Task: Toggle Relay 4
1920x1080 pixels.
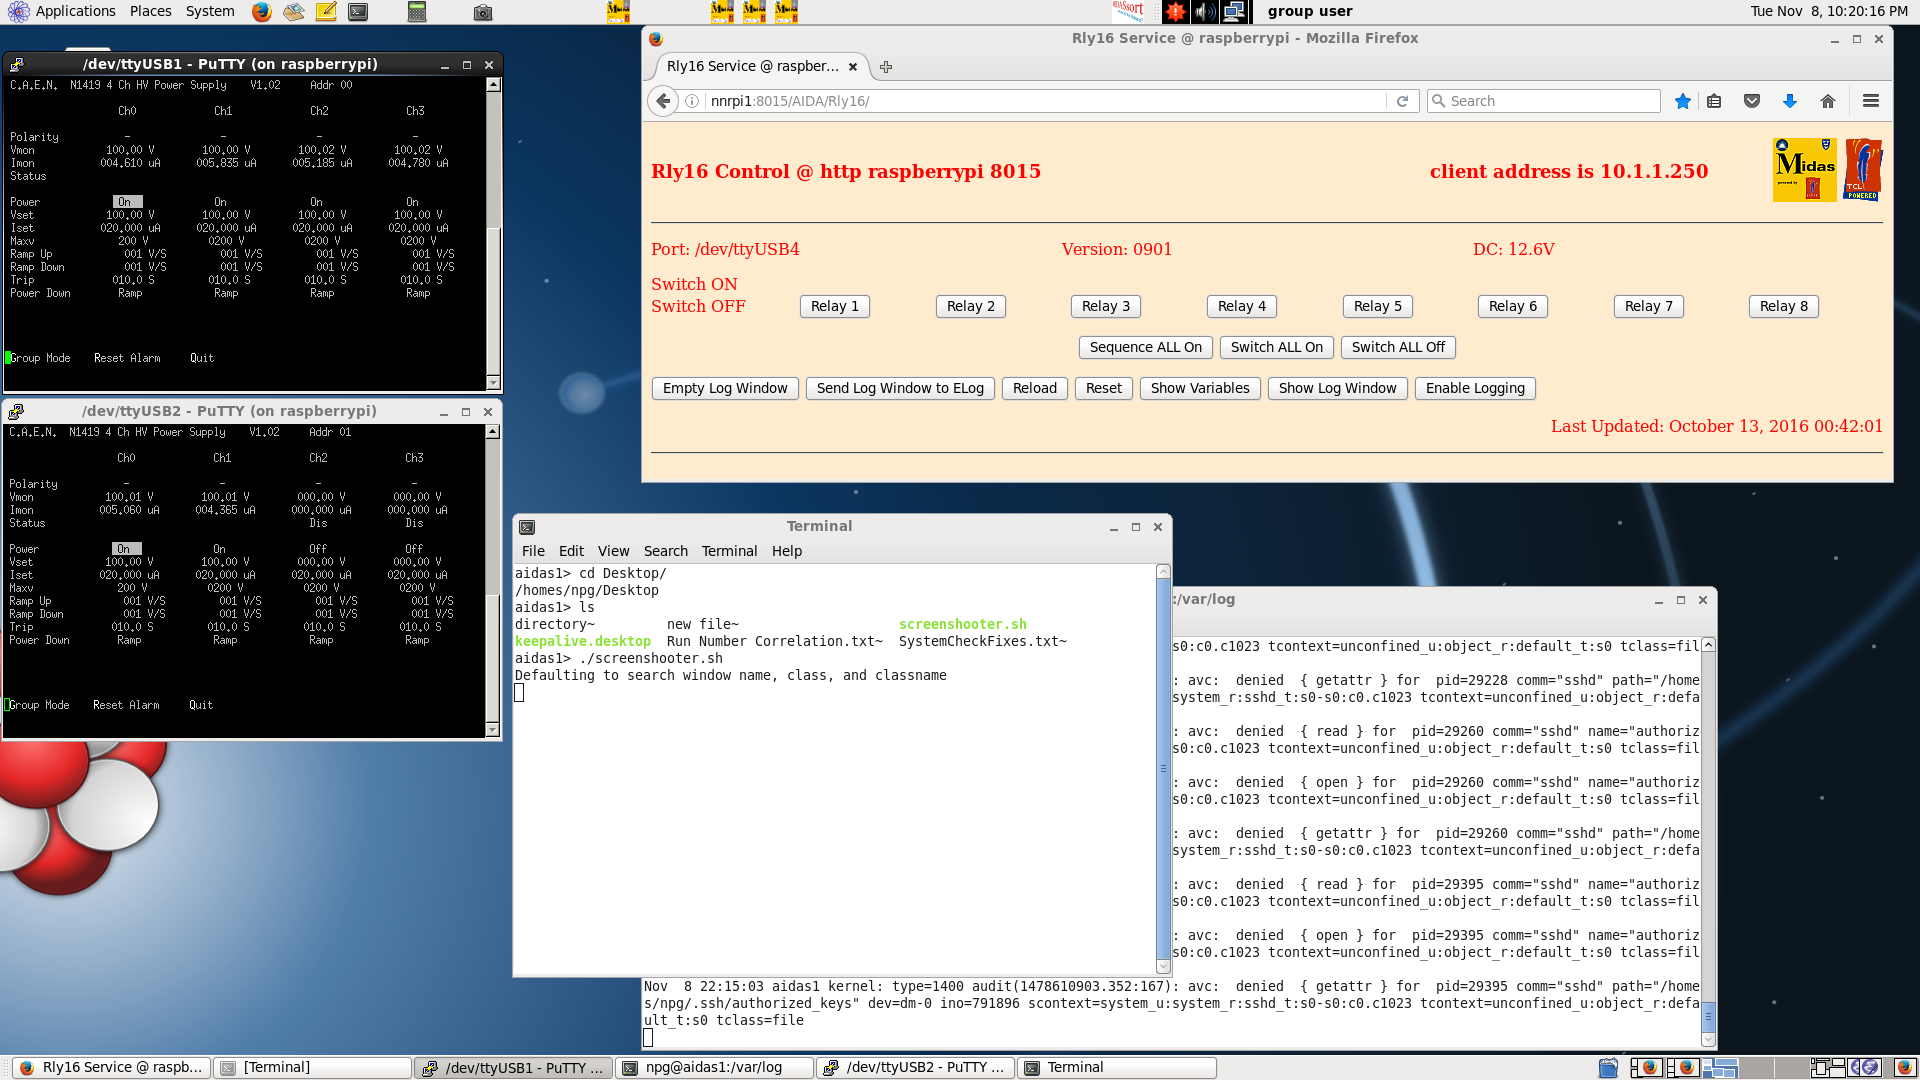Action: point(1242,306)
